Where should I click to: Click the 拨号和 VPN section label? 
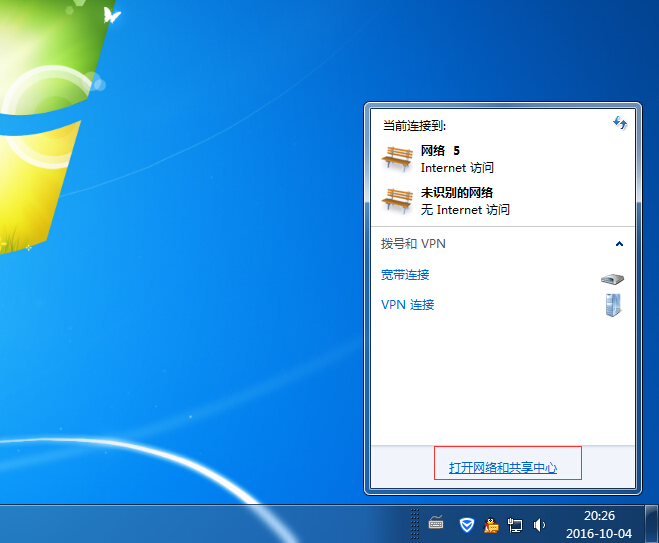coord(413,244)
